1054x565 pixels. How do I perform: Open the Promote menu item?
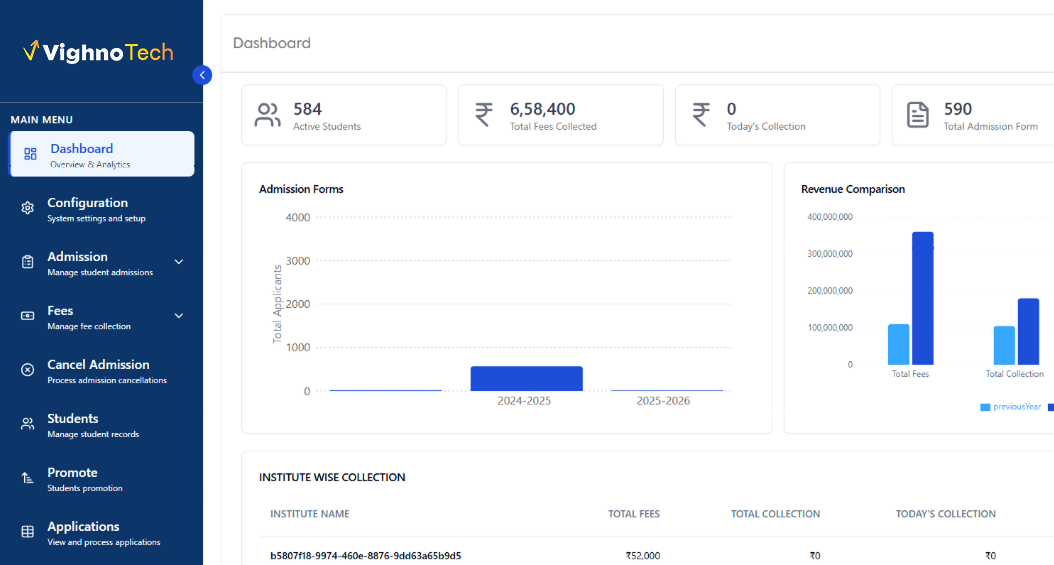point(73,478)
